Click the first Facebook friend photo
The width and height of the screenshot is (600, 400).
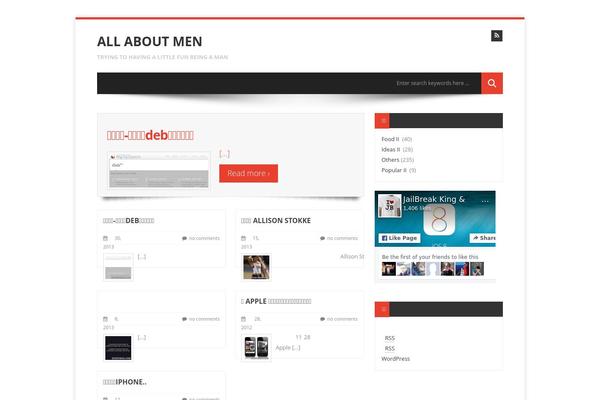[389, 269]
